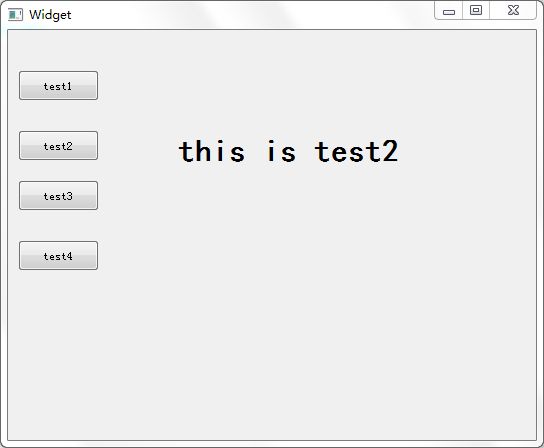Maximize the Widget window
The width and height of the screenshot is (544, 448).
(476, 10)
